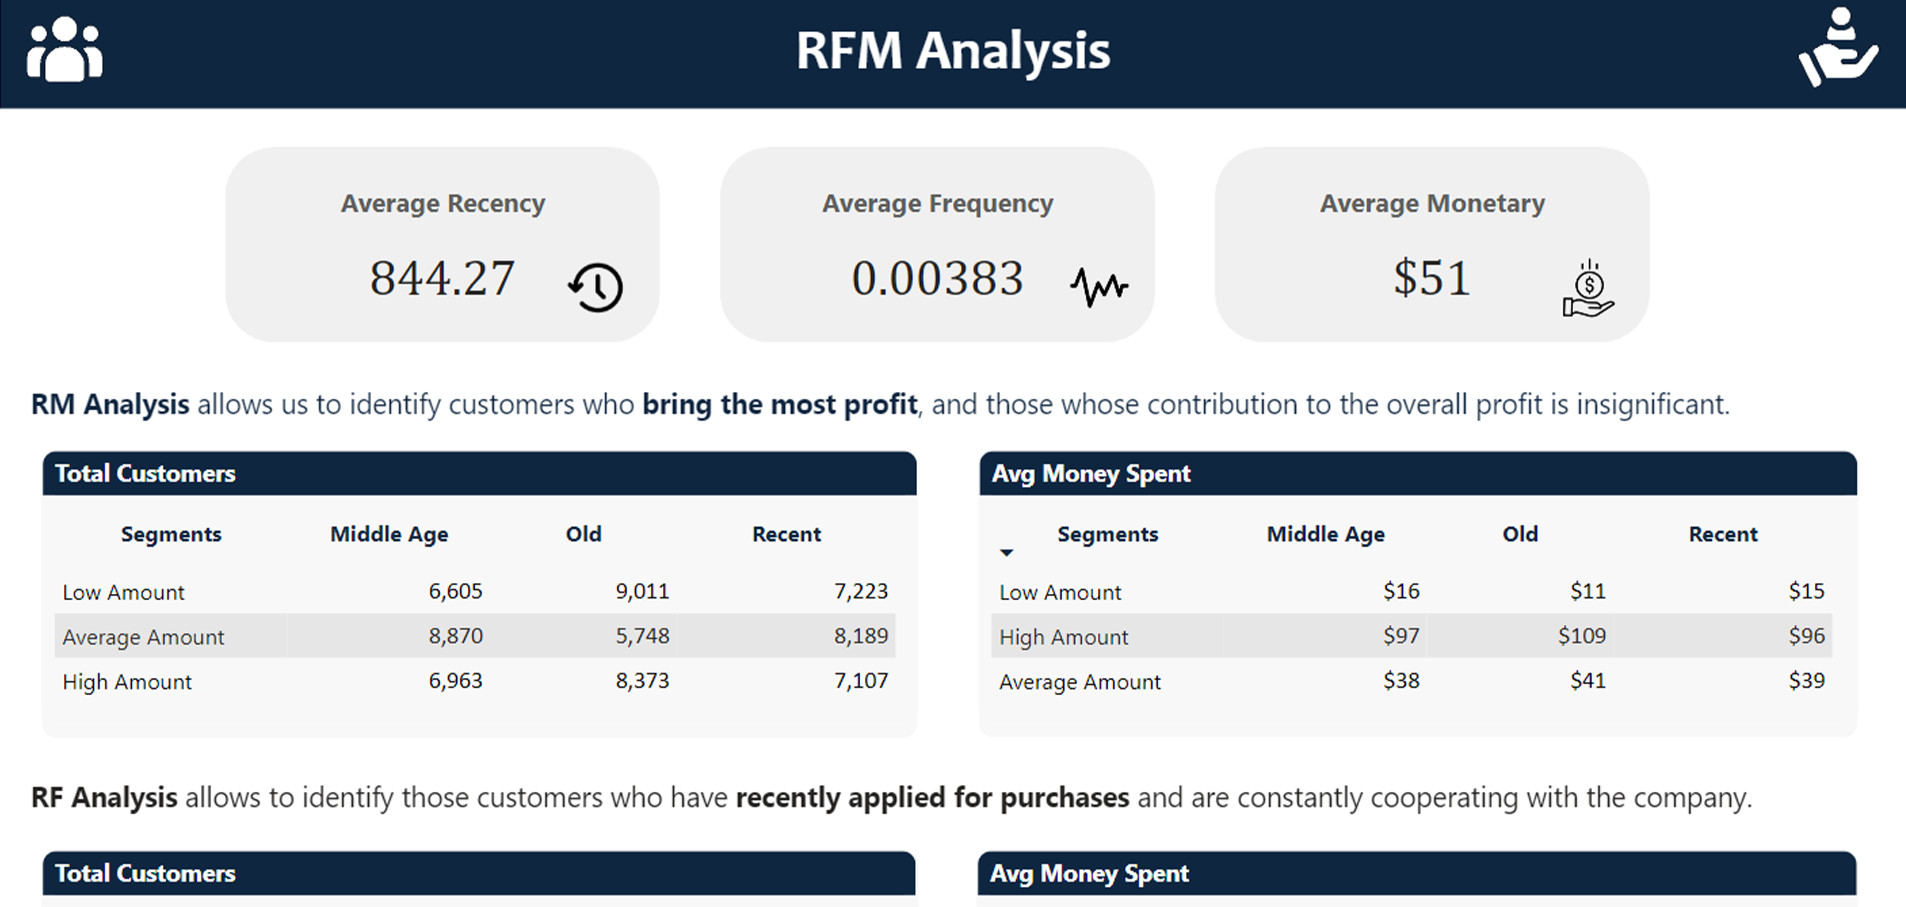Viewport: 1906px width, 907px height.
Task: Click the customer service hand icon
Action: coord(1838,48)
